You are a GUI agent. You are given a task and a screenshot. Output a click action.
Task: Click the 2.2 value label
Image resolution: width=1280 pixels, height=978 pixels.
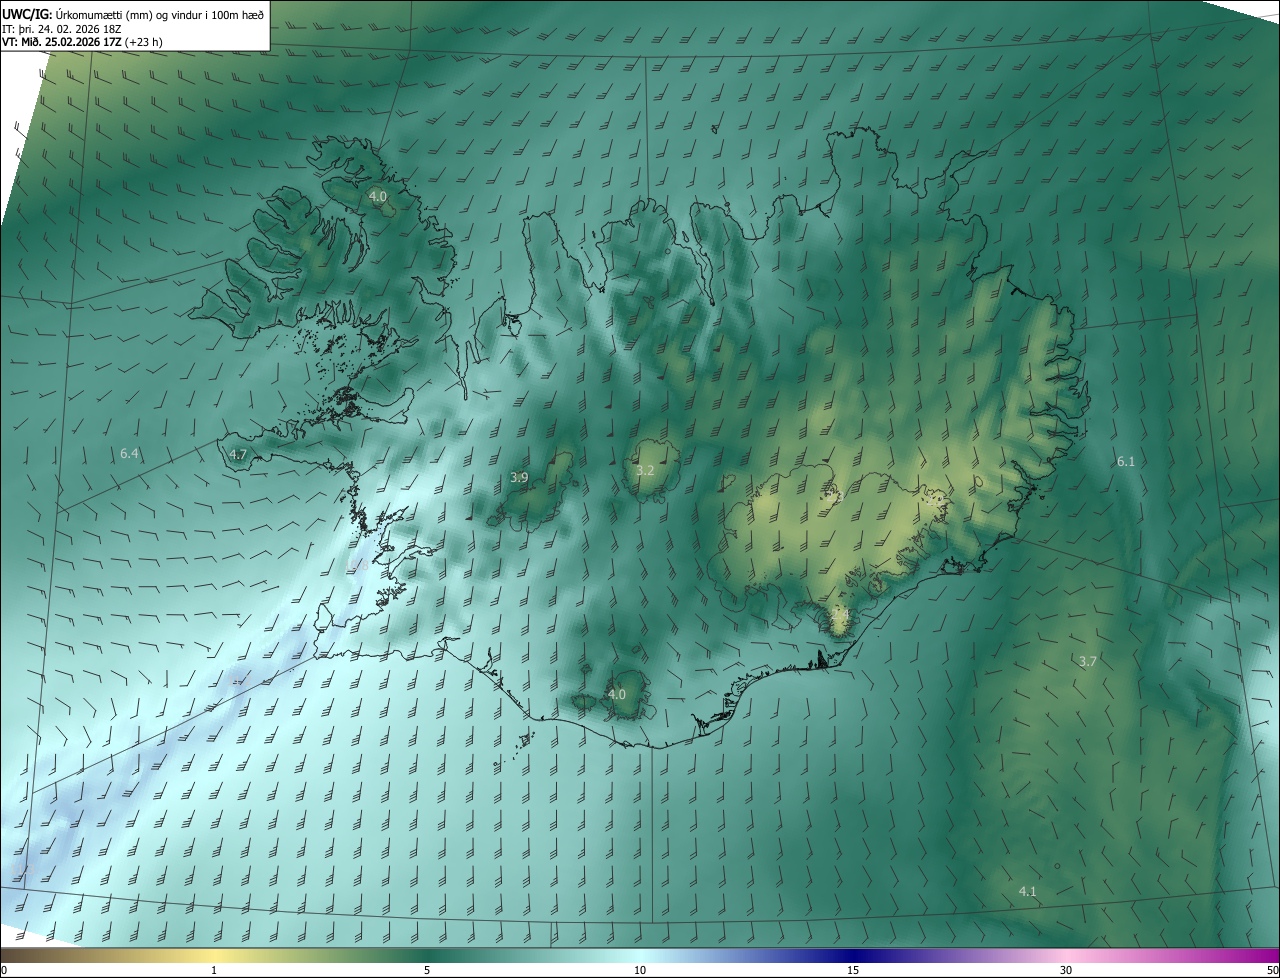(x=935, y=500)
